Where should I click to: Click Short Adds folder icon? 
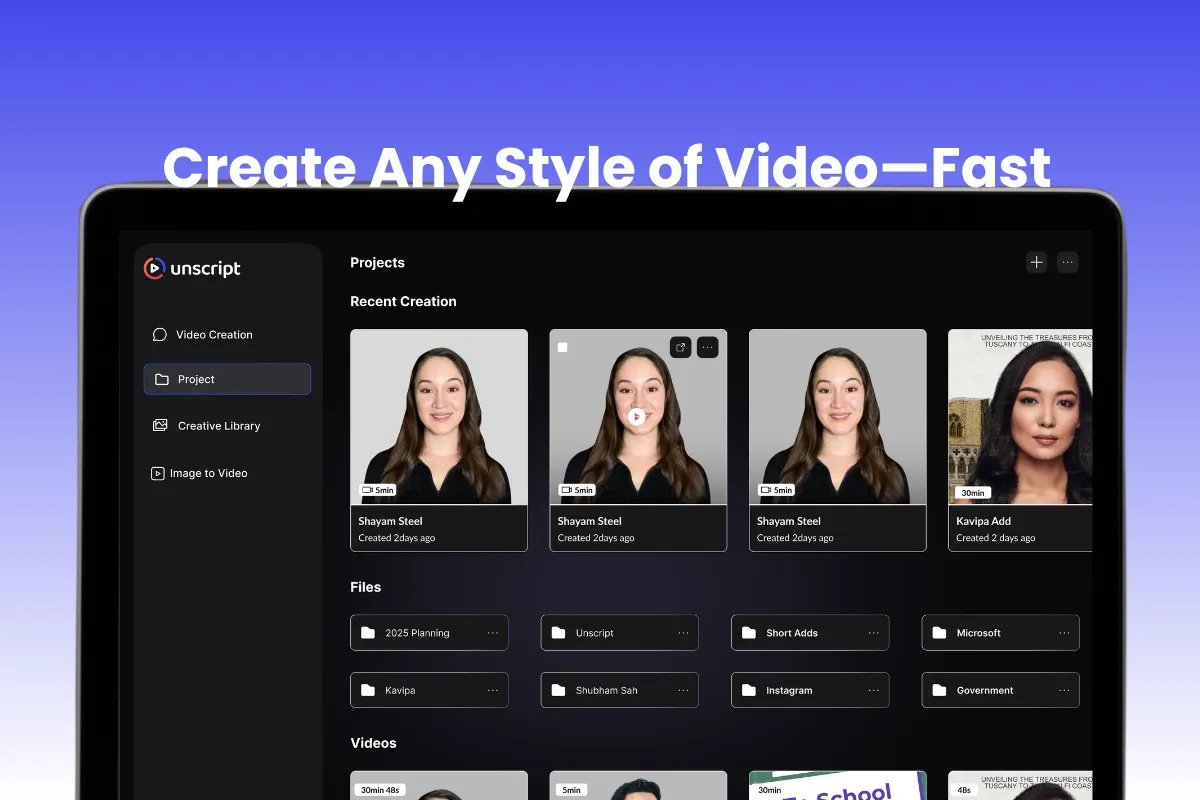(748, 633)
